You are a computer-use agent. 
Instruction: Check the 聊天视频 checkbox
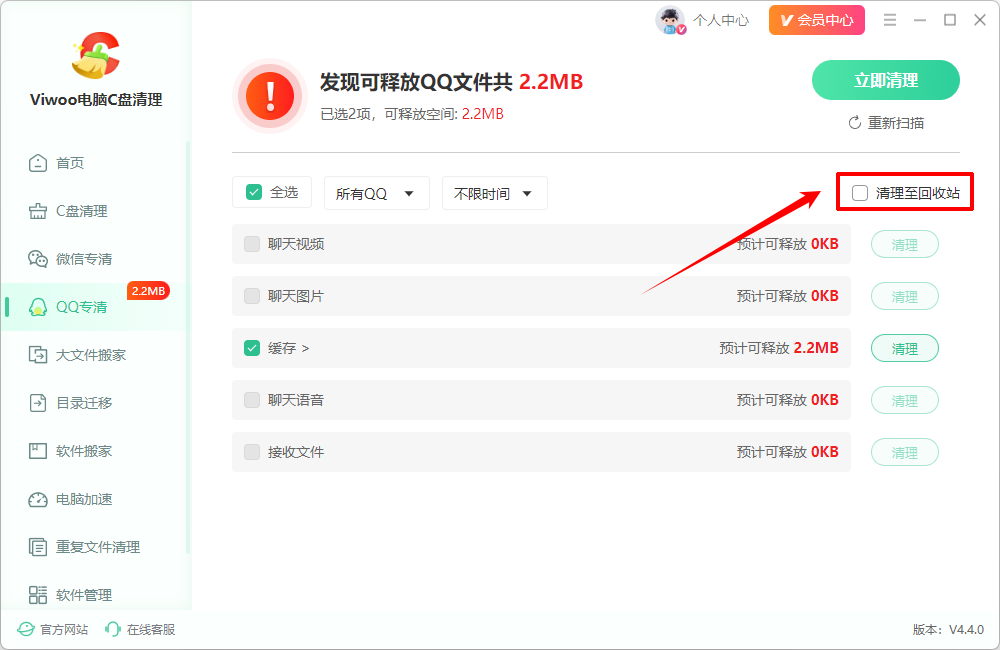(x=252, y=244)
